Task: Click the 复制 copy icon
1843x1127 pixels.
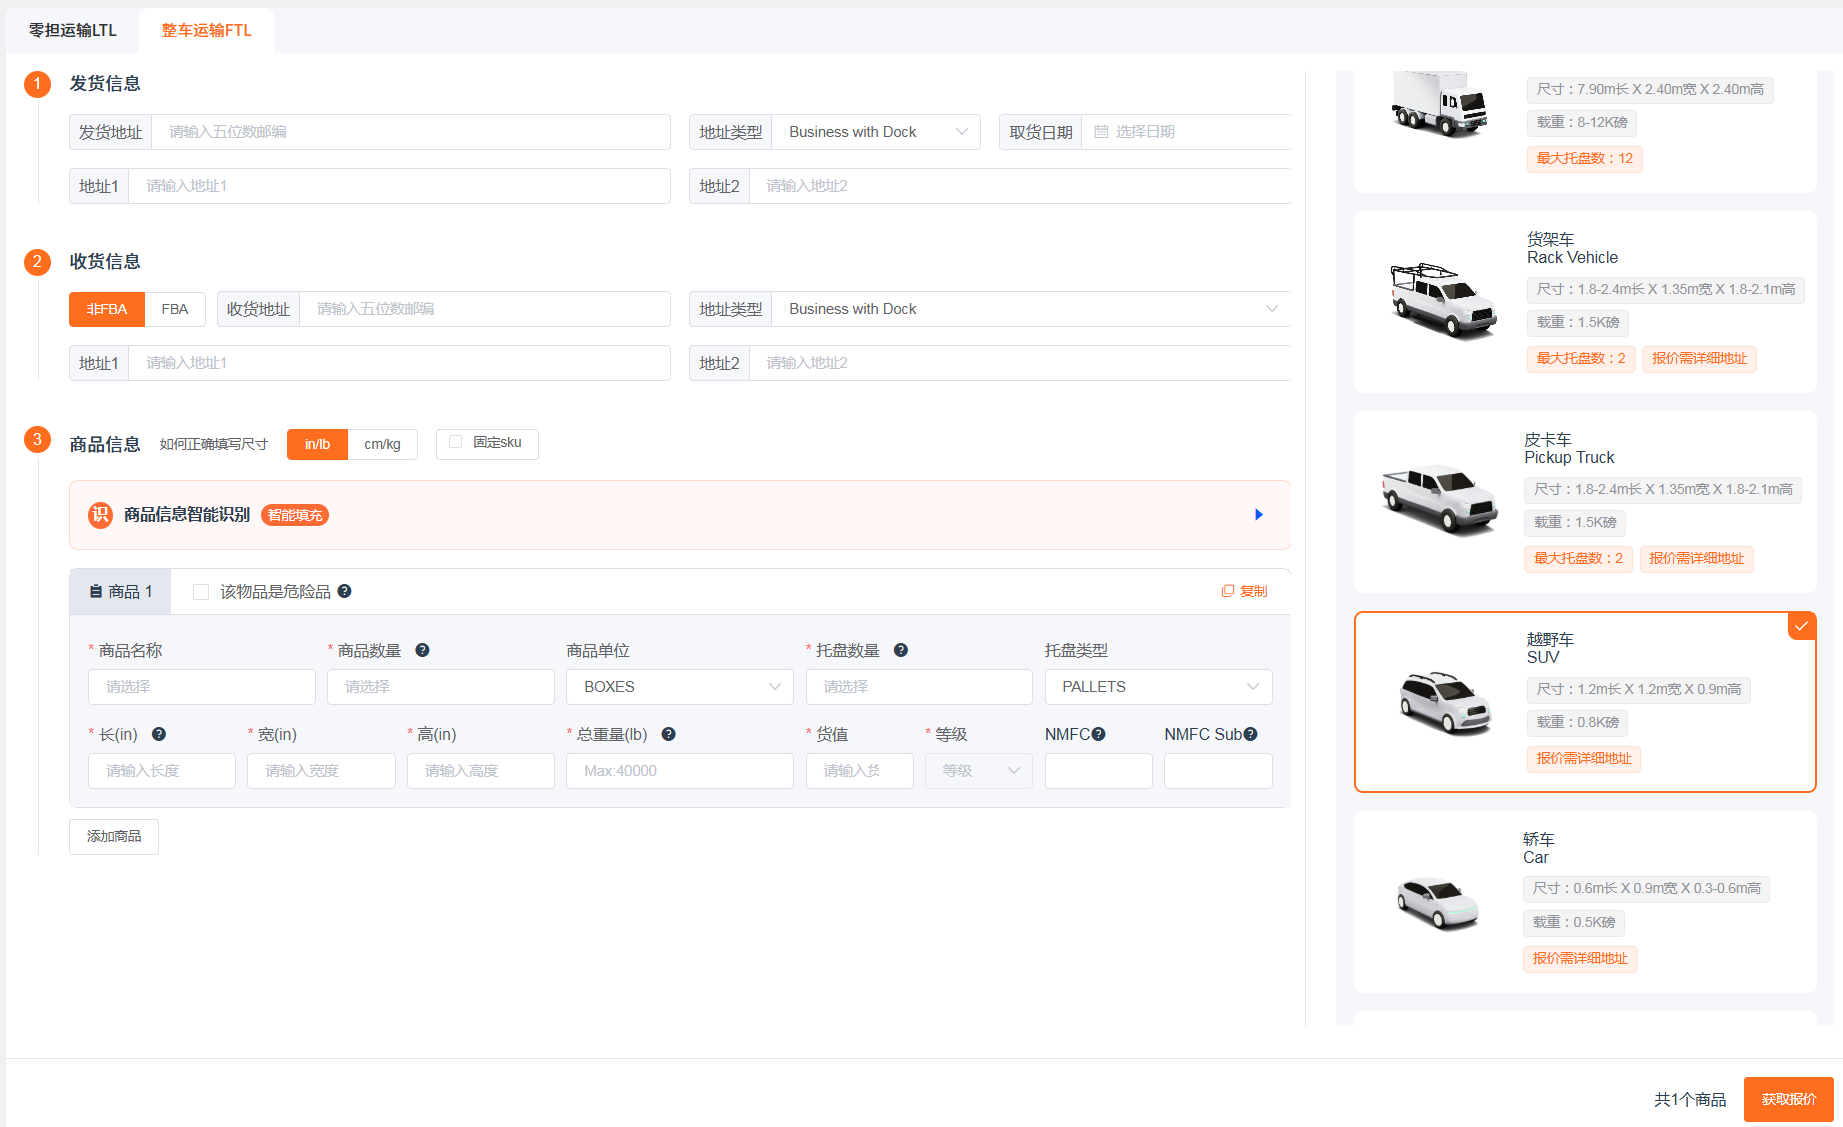Action: (1227, 591)
